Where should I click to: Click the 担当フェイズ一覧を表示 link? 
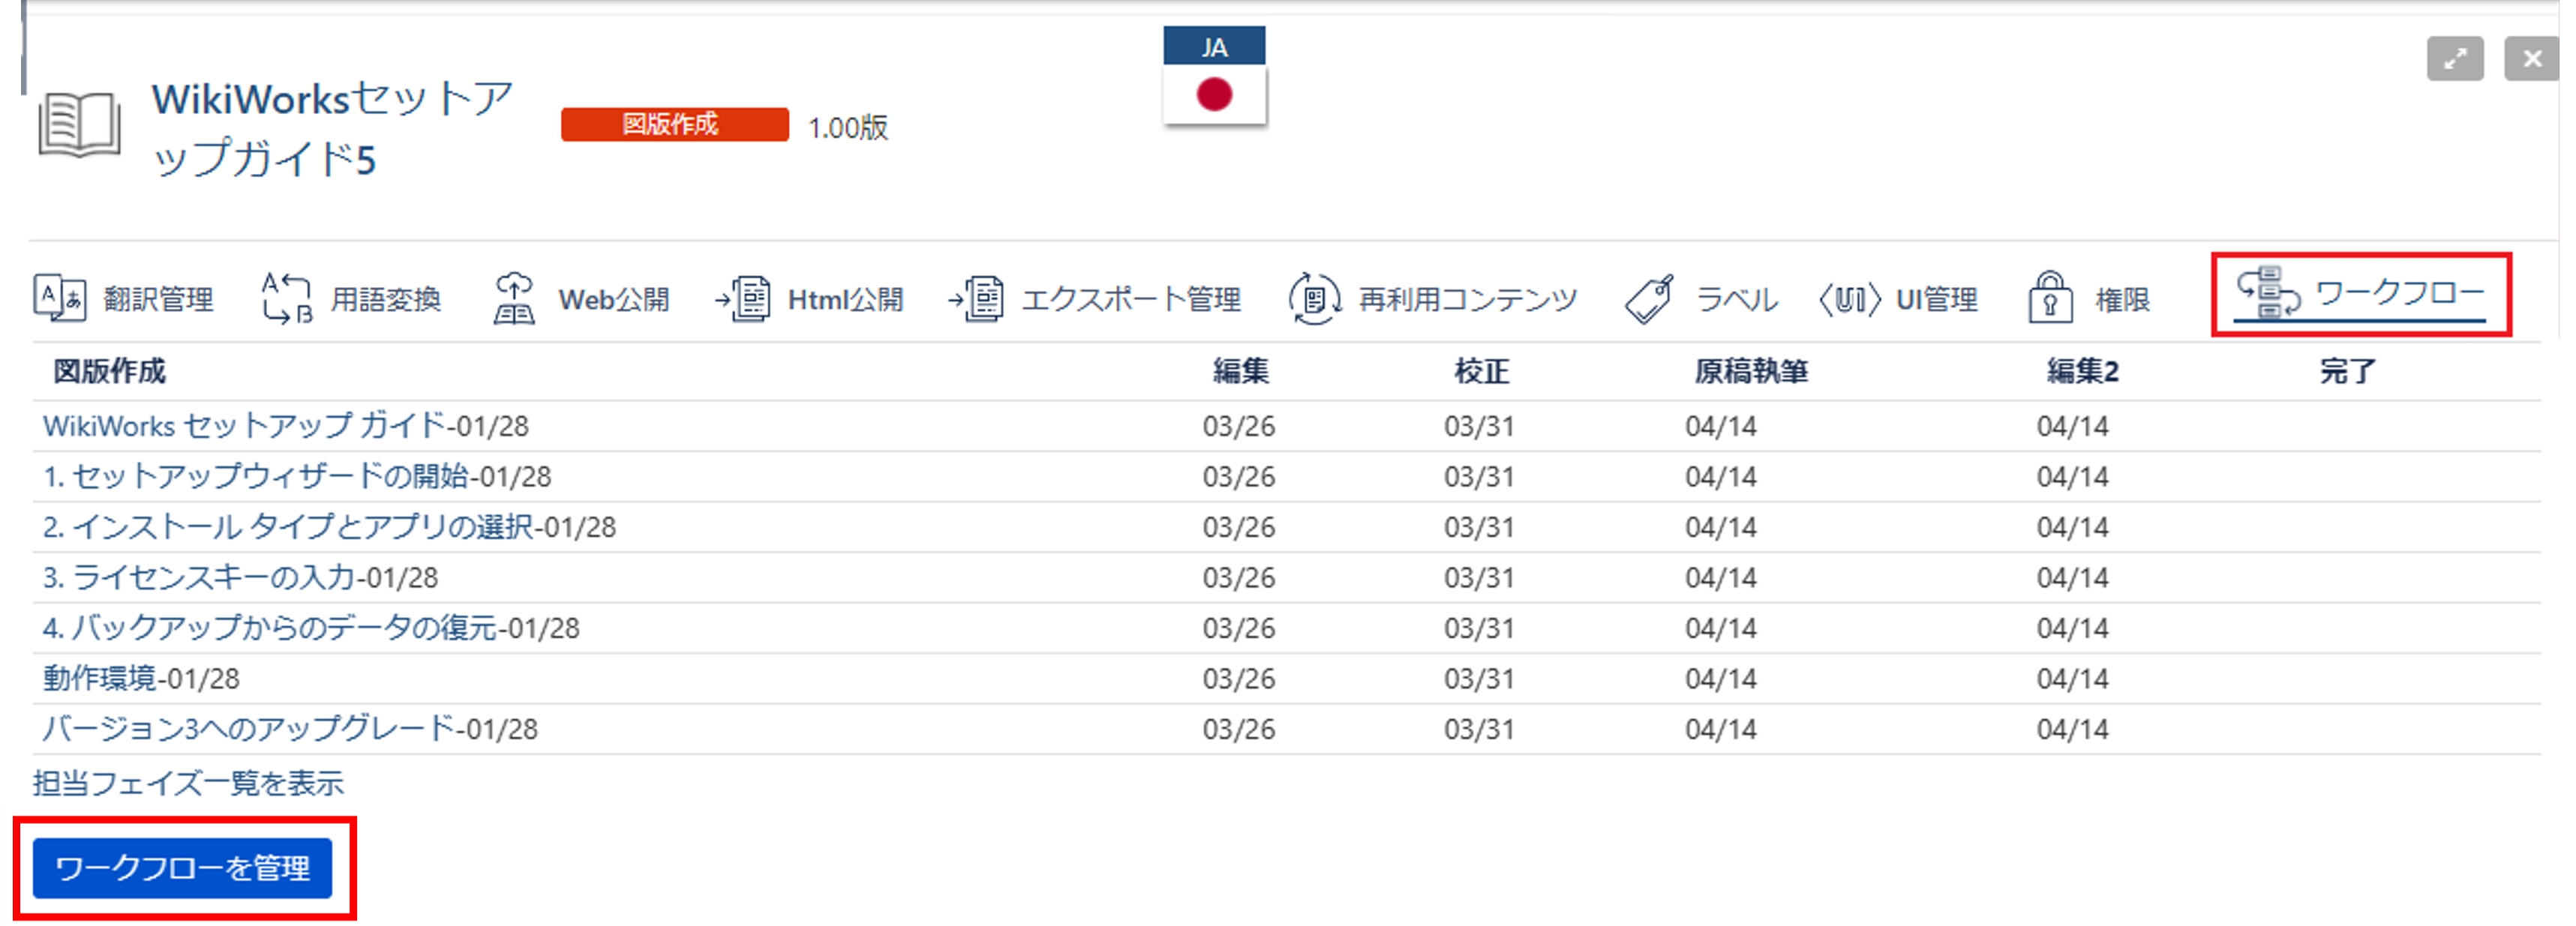point(188,782)
